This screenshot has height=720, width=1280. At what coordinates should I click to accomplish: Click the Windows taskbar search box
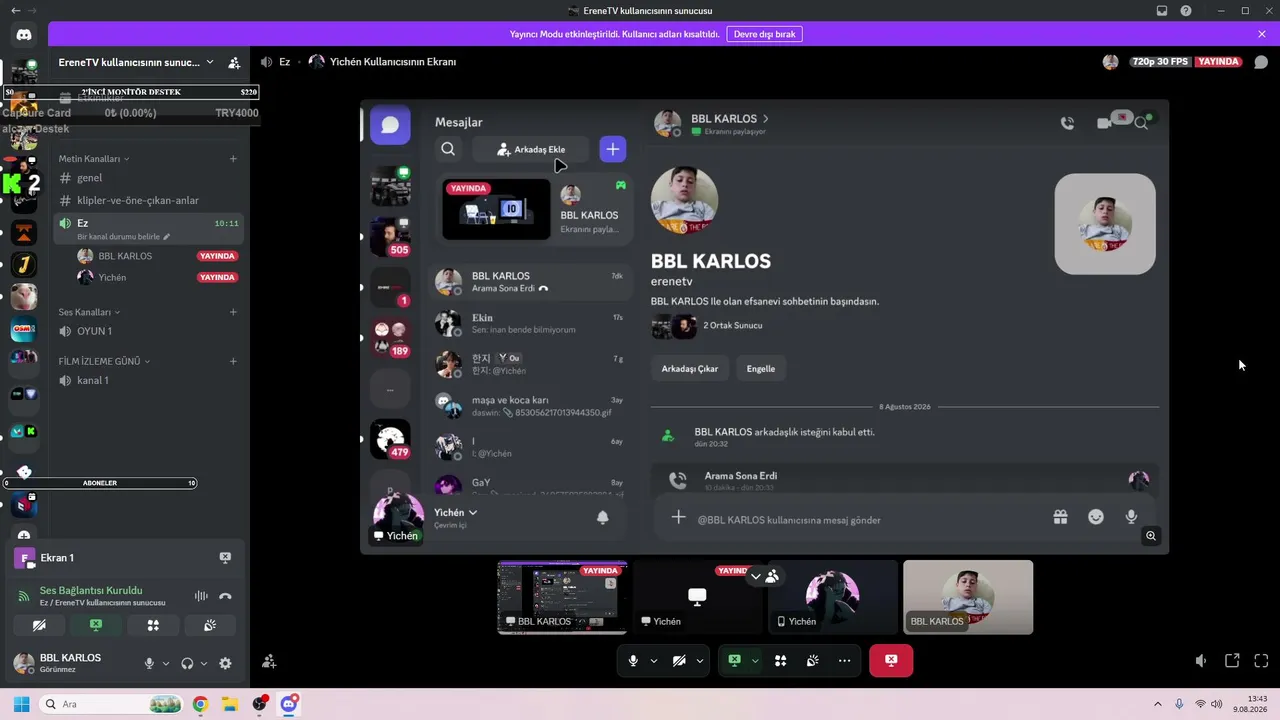(x=111, y=704)
